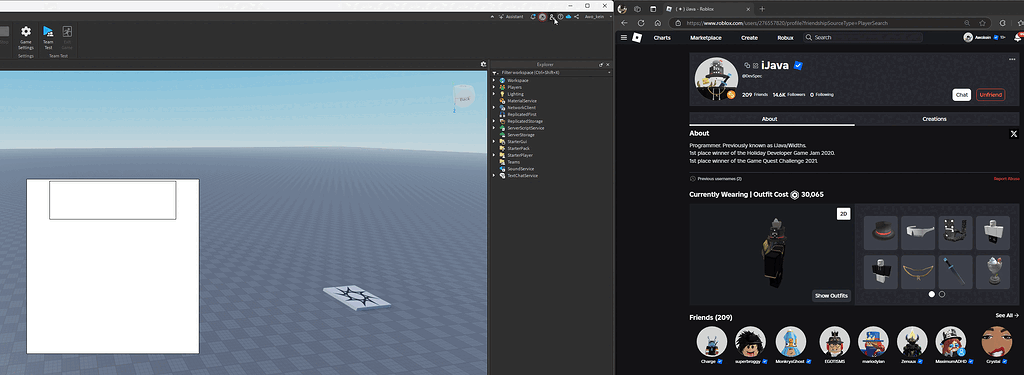Switch to the Creations tab

[x=935, y=119]
